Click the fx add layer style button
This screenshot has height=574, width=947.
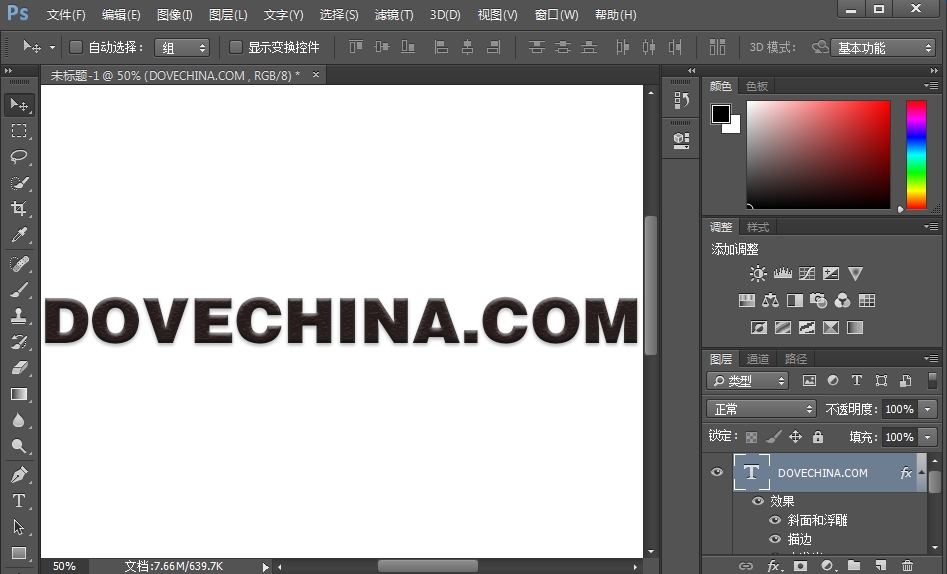tap(773, 566)
